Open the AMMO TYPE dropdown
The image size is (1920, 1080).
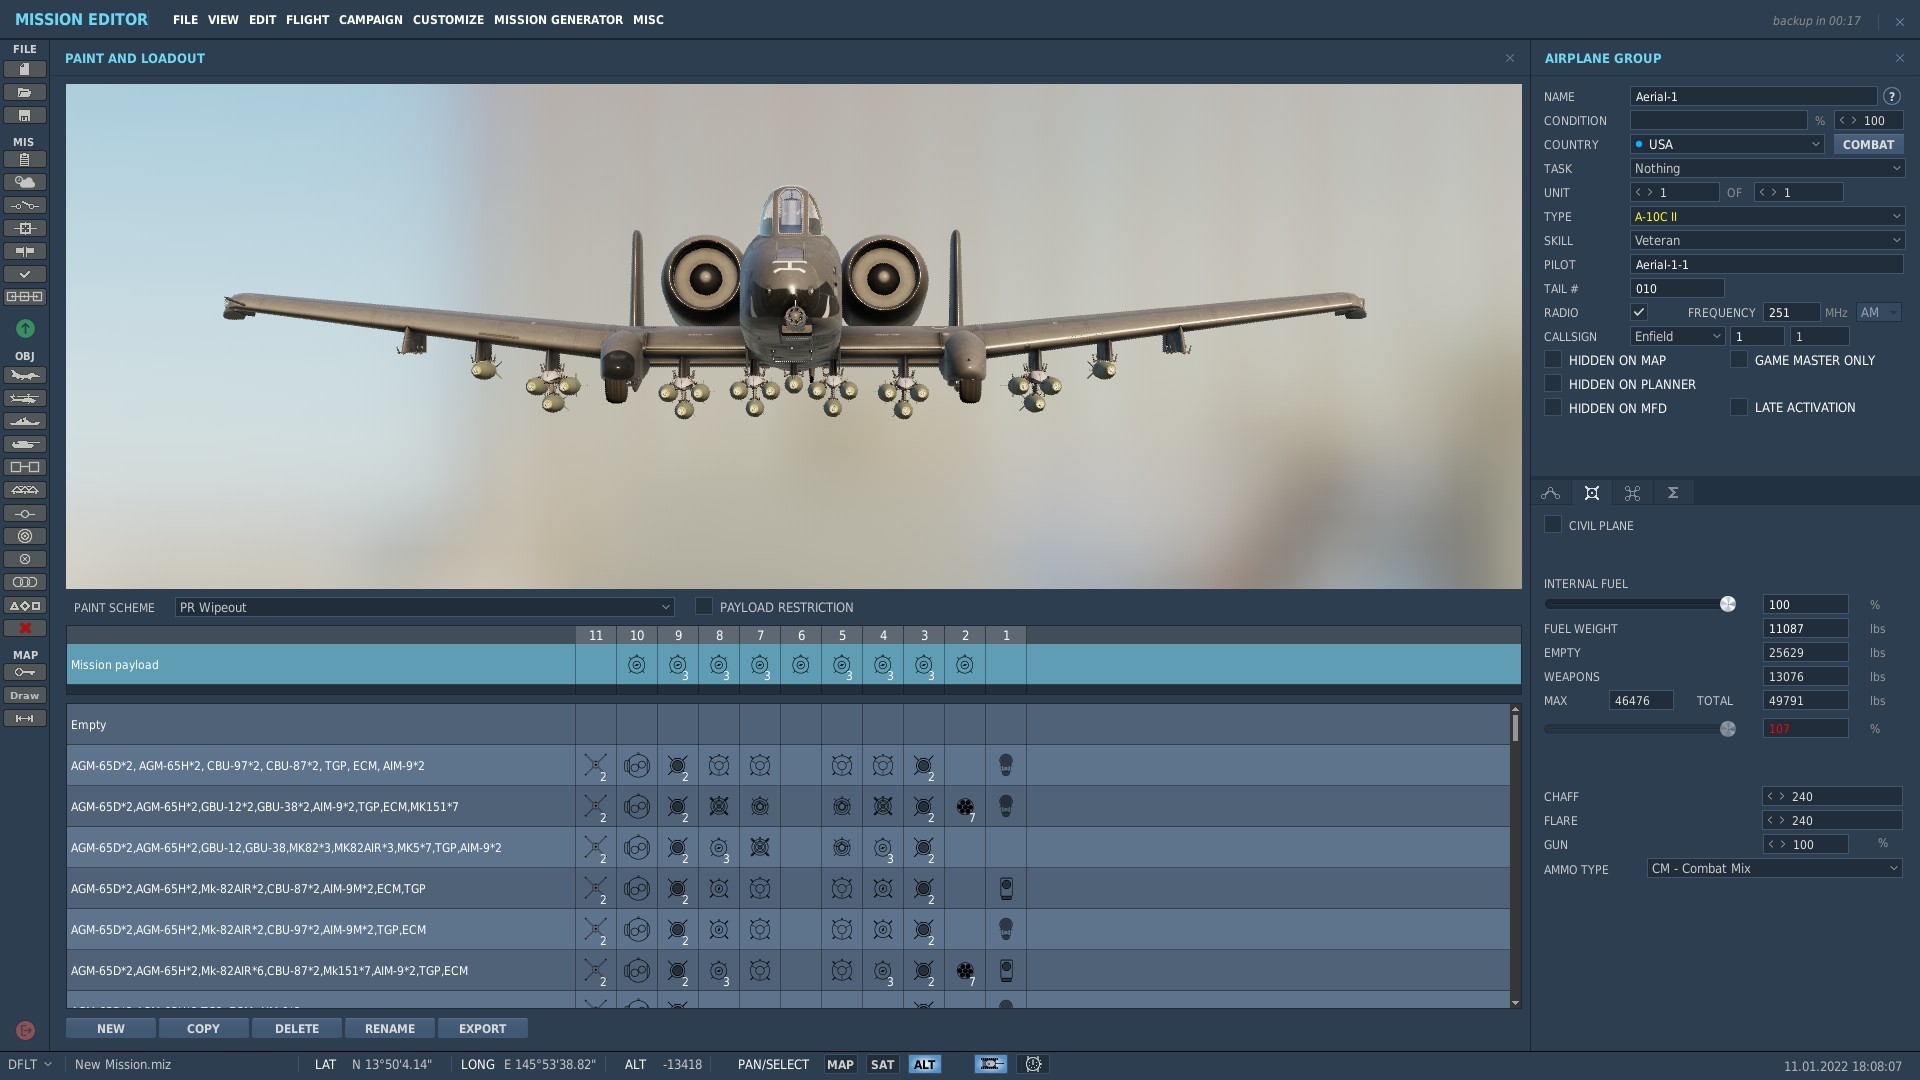click(x=1774, y=868)
